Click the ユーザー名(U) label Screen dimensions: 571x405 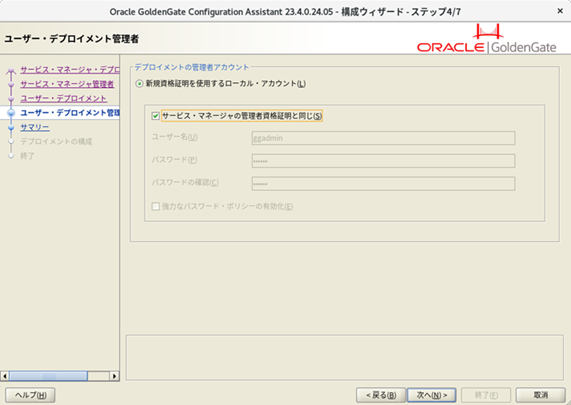click(x=174, y=137)
